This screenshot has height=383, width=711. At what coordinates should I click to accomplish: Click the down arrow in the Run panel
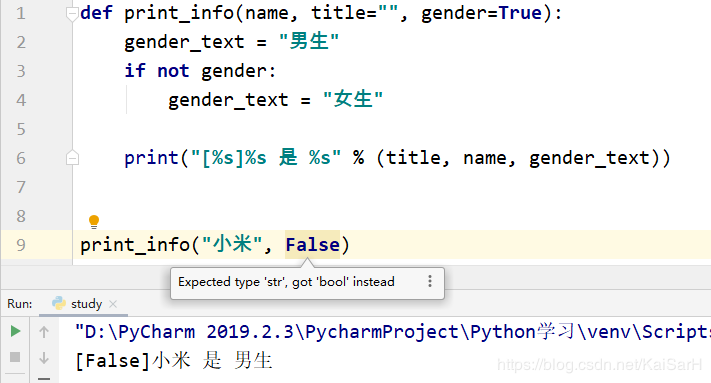click(x=44, y=358)
